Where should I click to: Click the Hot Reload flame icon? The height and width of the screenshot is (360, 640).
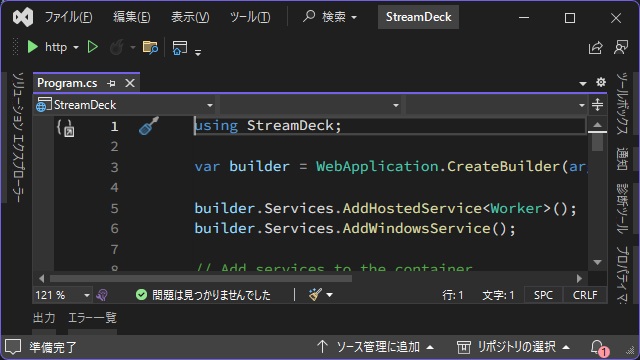click(117, 47)
